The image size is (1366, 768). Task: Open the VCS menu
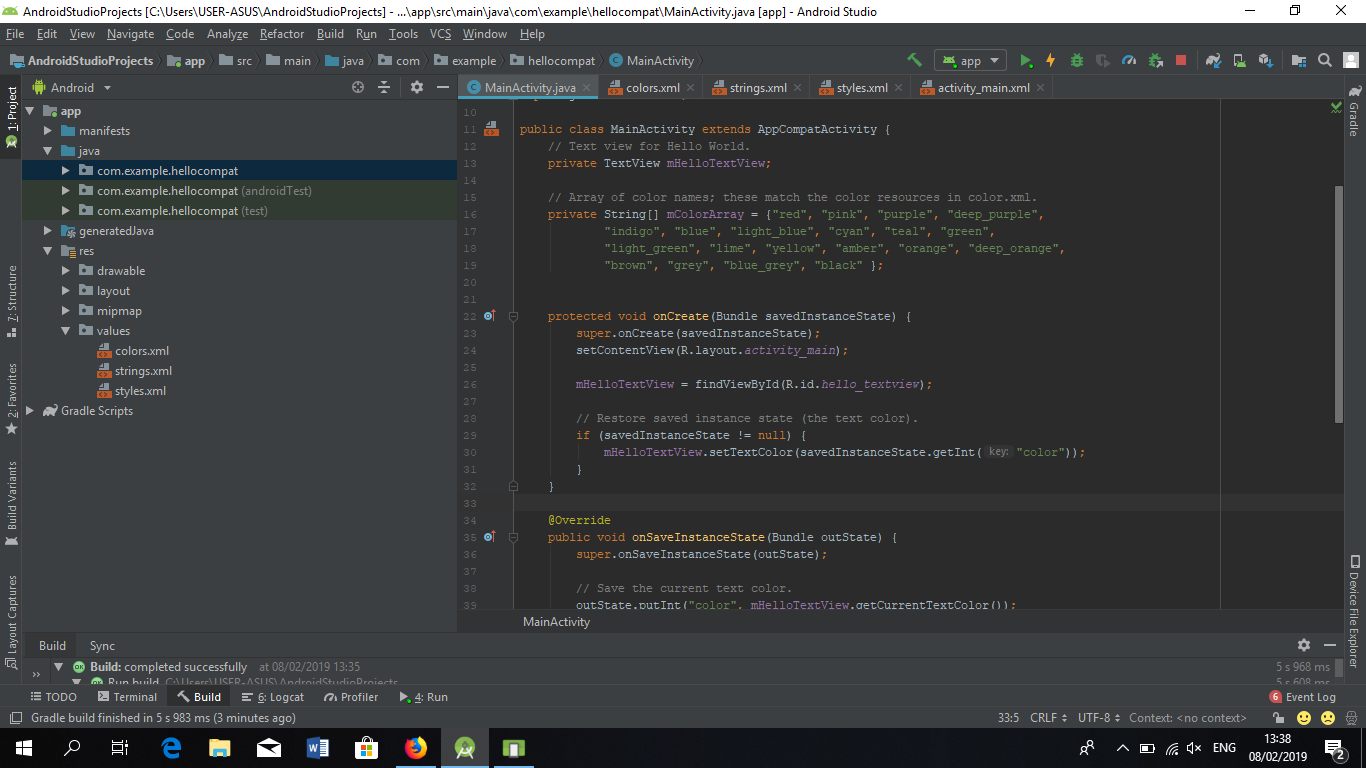(x=440, y=33)
